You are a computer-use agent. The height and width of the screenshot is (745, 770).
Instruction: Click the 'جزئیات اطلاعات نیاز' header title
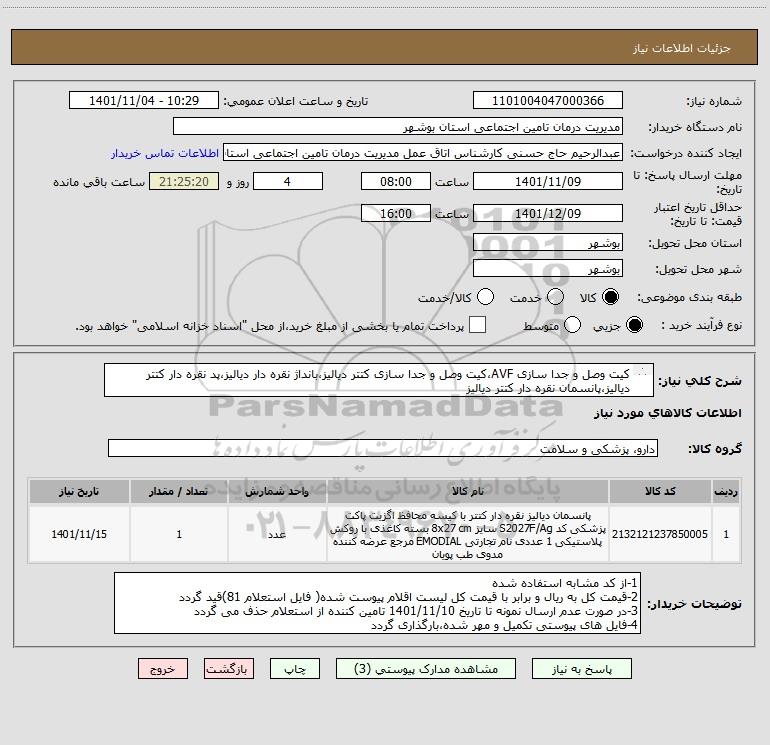pyautogui.click(x=682, y=48)
